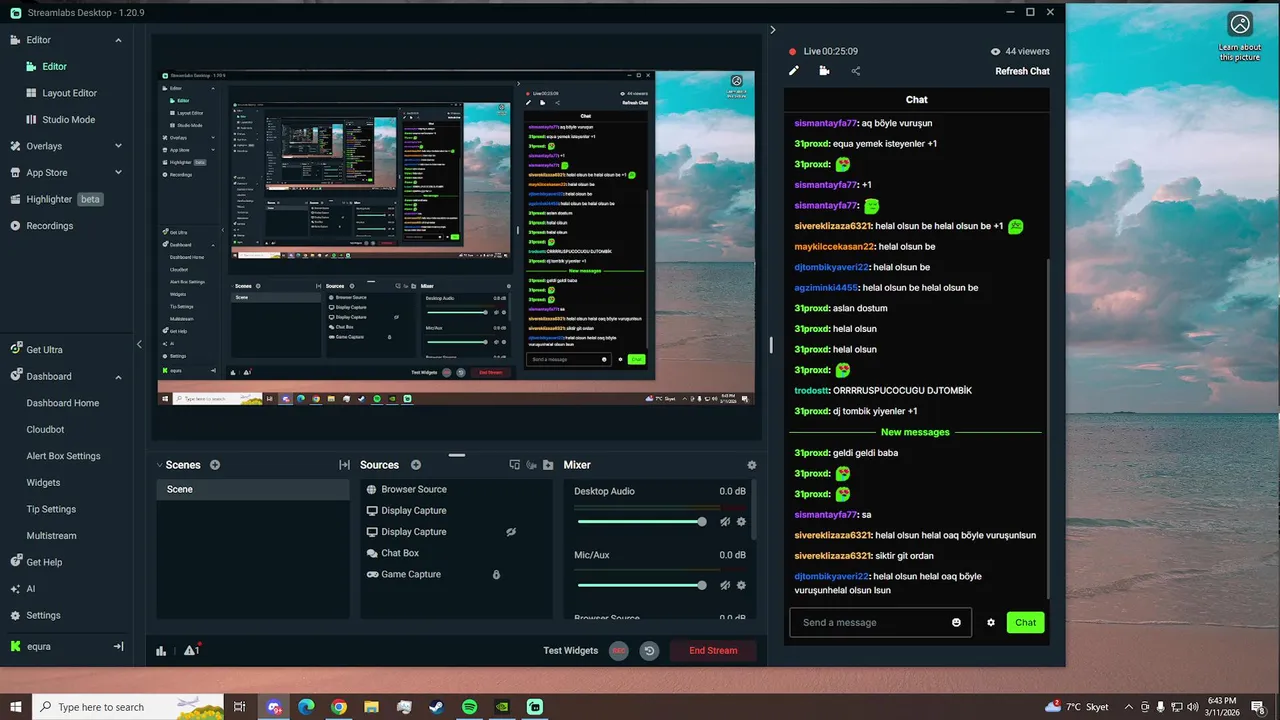
Task: Click the Highlighter sidebar icon
Action: [x=15, y=199]
